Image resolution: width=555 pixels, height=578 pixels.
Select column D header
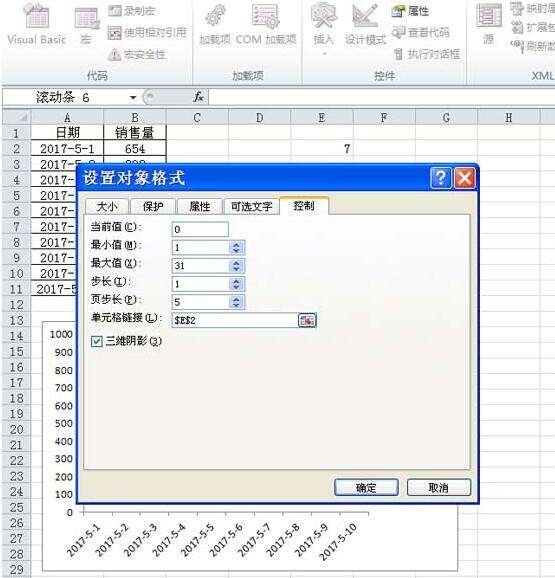coord(259,118)
